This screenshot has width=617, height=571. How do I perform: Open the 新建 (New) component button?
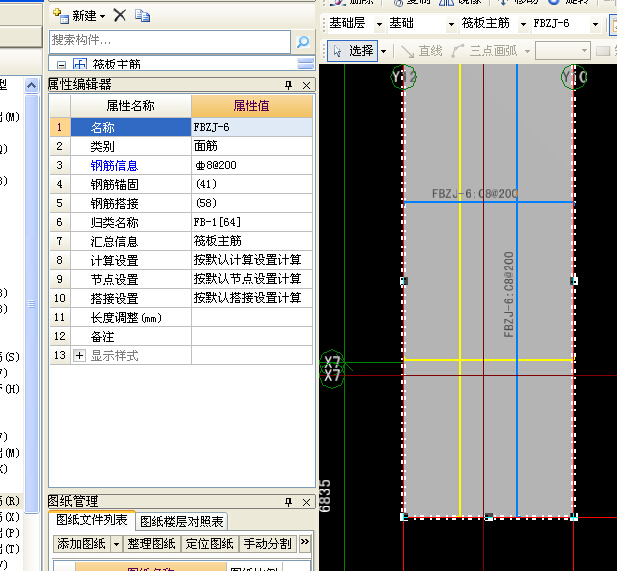pos(79,16)
